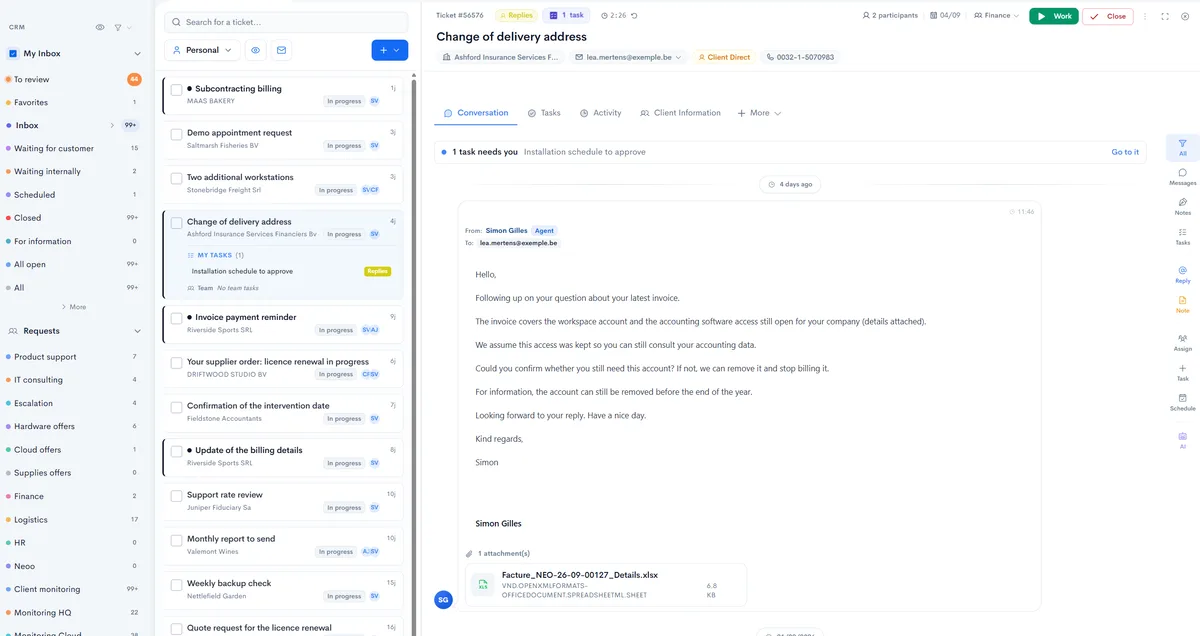Tick checkbox for Support rate review
The image size is (1200, 636).
pyautogui.click(x=176, y=496)
